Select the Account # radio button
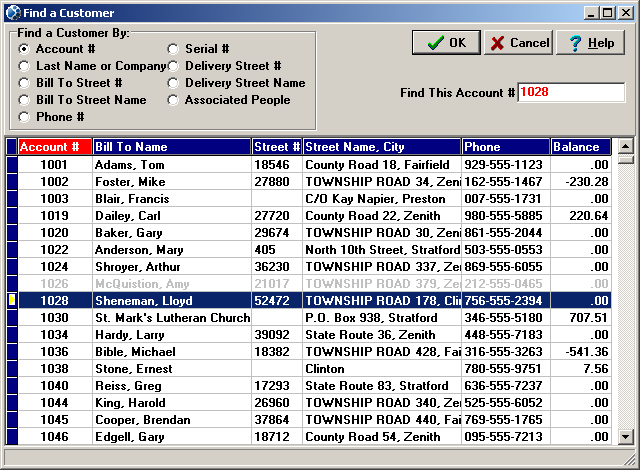 pos(25,49)
